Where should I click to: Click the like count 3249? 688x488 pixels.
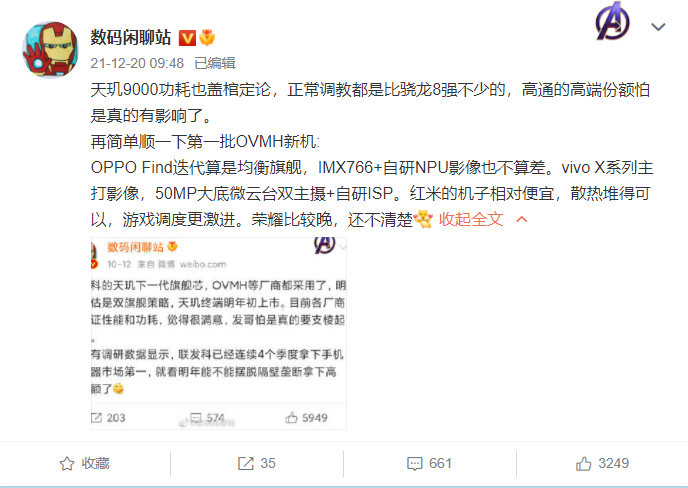(613, 463)
